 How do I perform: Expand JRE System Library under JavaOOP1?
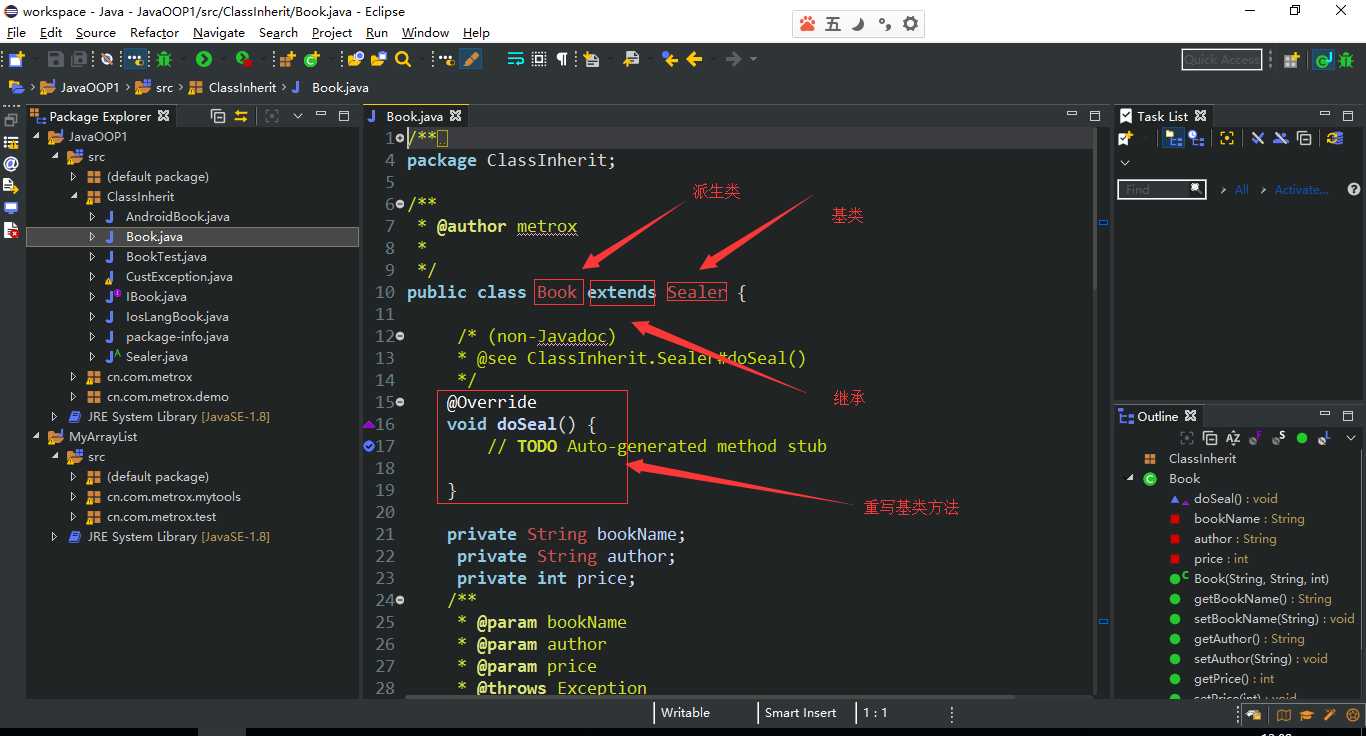coord(55,417)
